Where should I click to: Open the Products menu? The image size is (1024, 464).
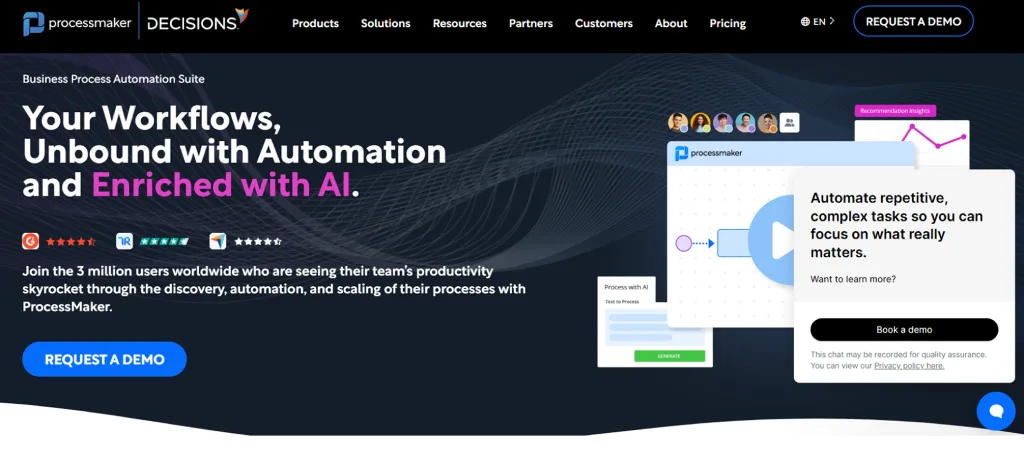click(315, 24)
